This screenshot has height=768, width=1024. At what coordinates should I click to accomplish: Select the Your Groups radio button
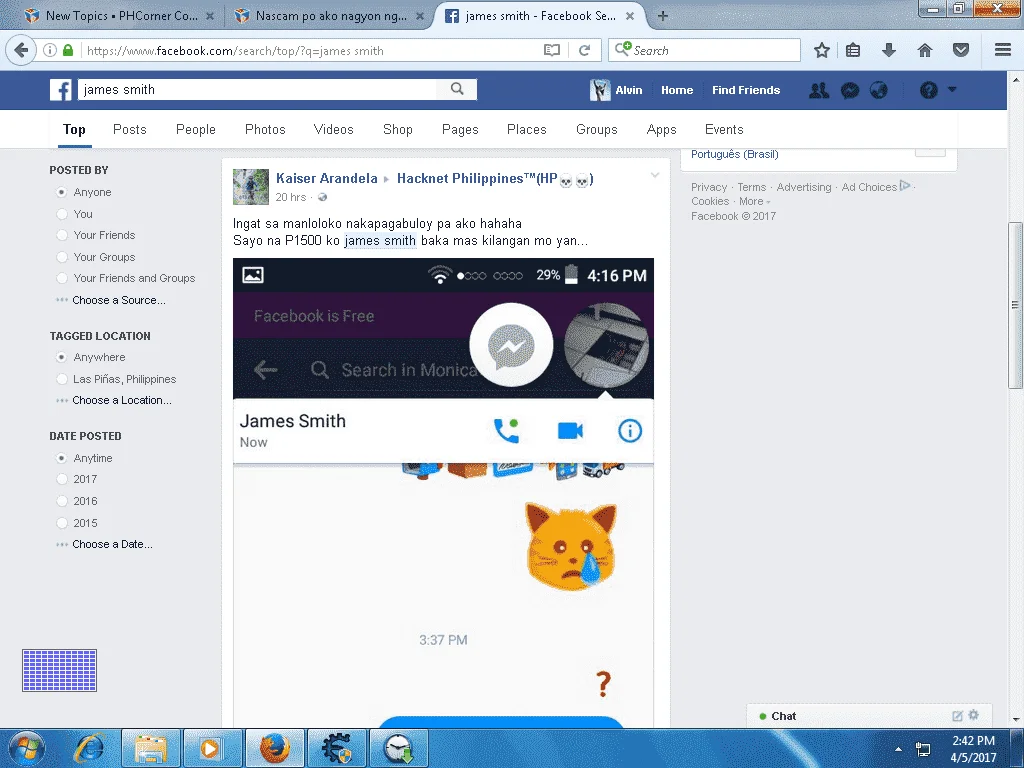coord(61,257)
